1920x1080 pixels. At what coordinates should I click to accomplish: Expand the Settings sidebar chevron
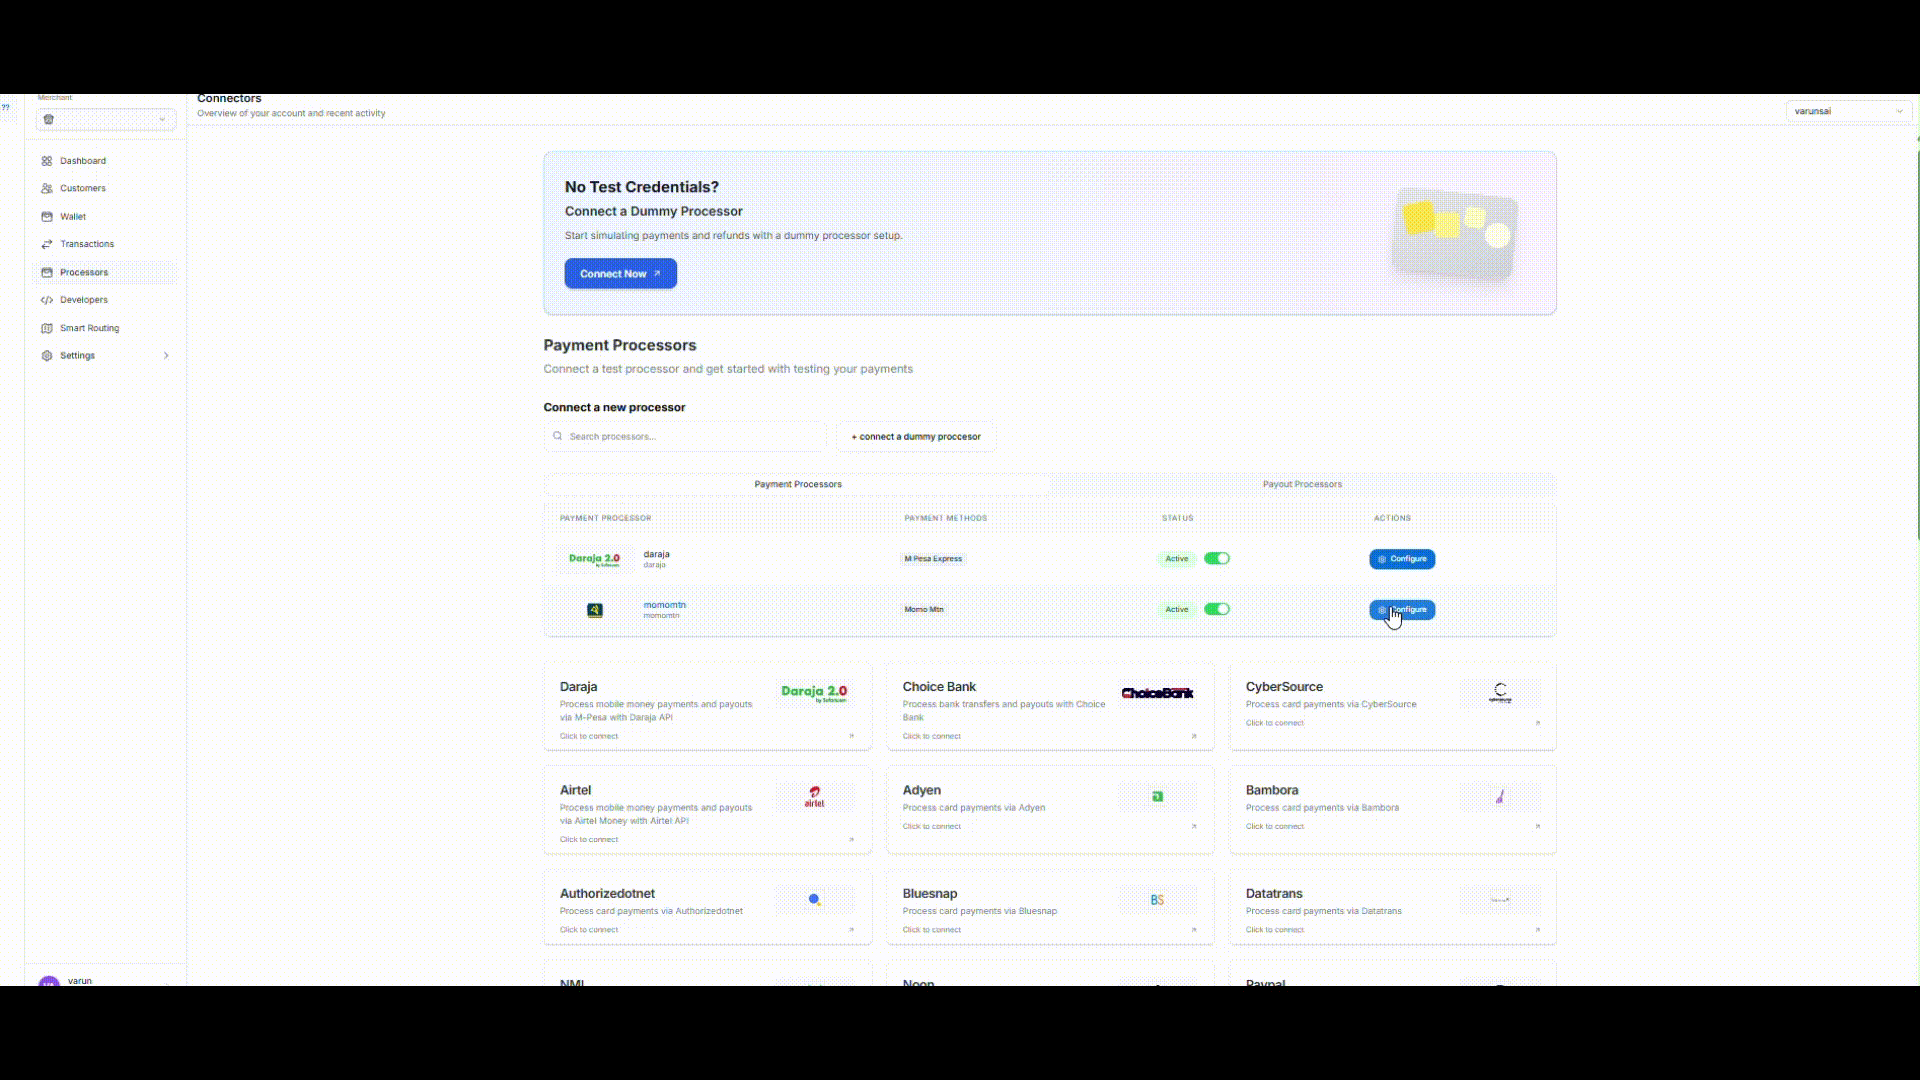(166, 356)
